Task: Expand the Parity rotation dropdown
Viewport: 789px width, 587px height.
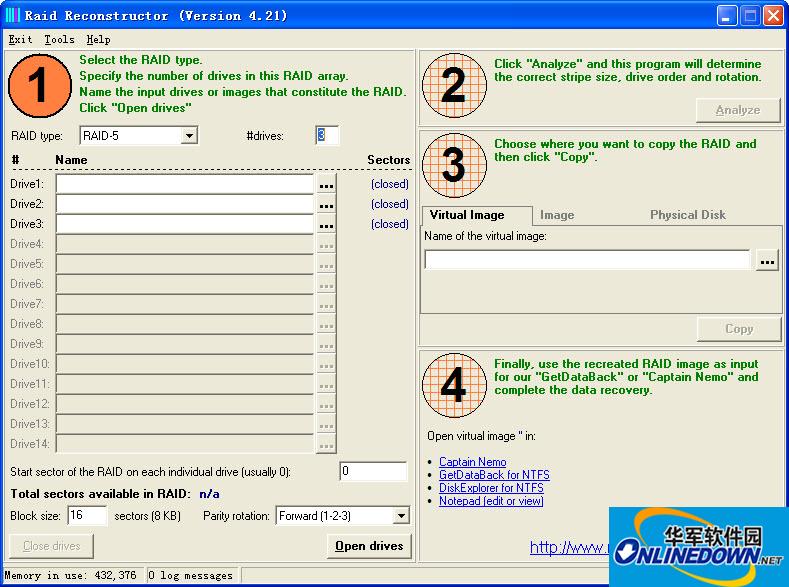Action: pos(401,516)
